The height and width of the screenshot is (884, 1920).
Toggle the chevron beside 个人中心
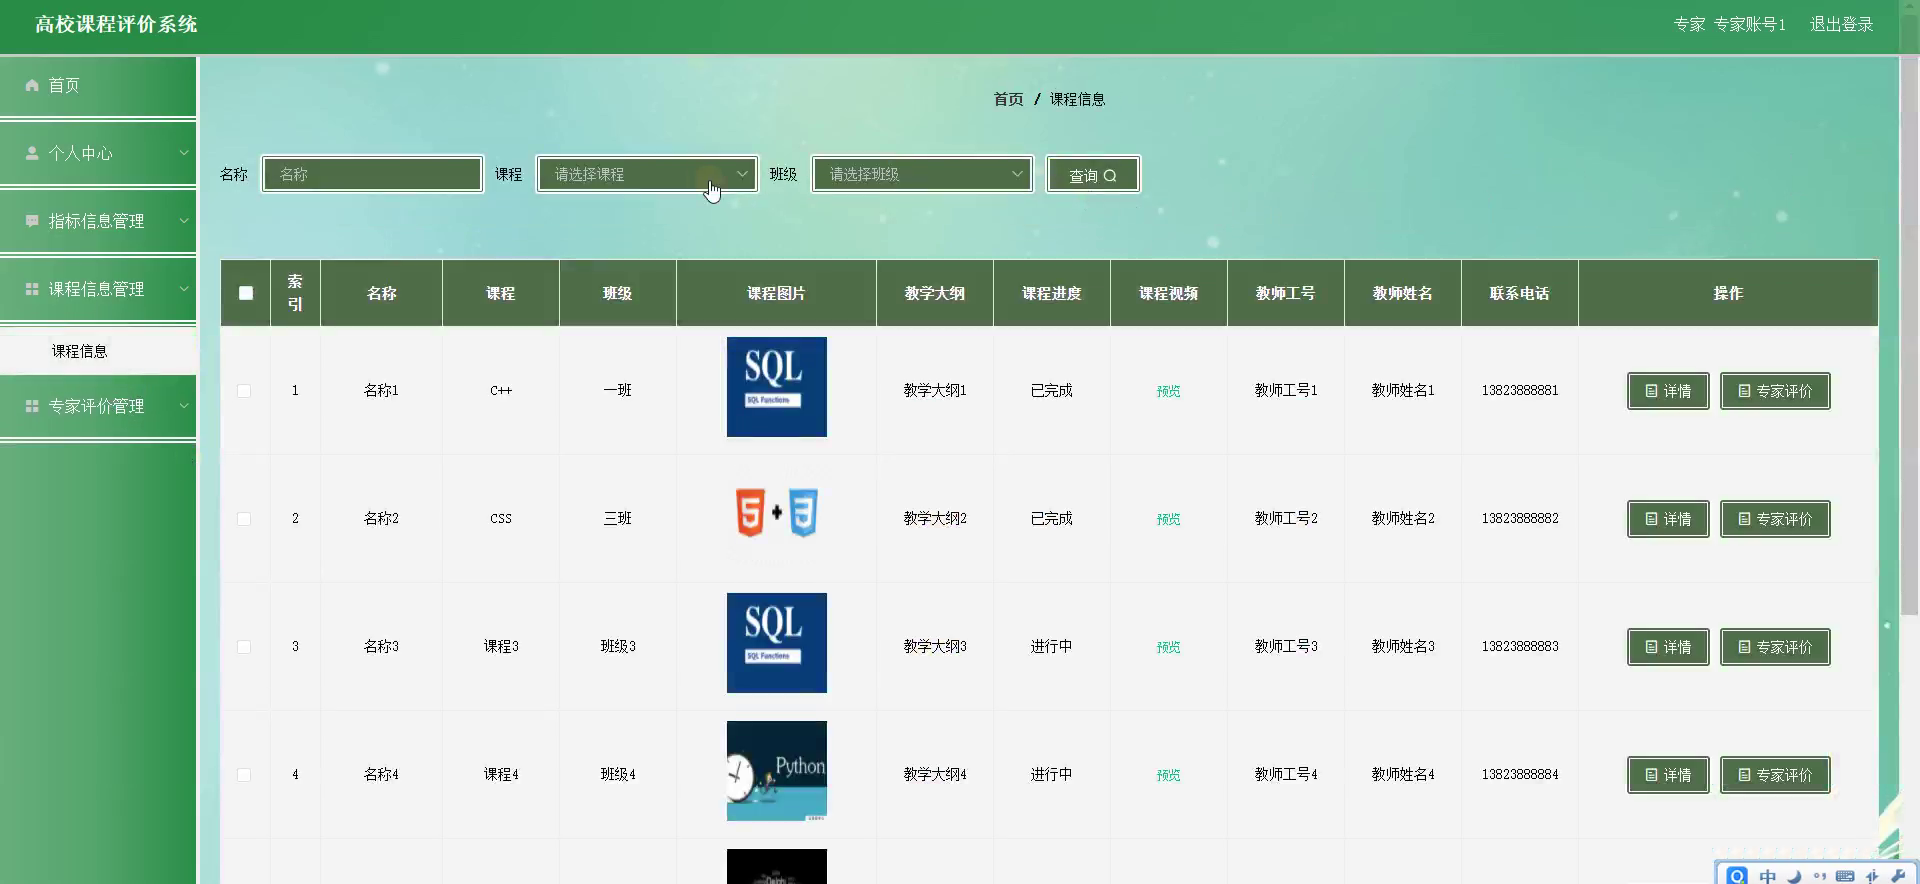(184, 153)
